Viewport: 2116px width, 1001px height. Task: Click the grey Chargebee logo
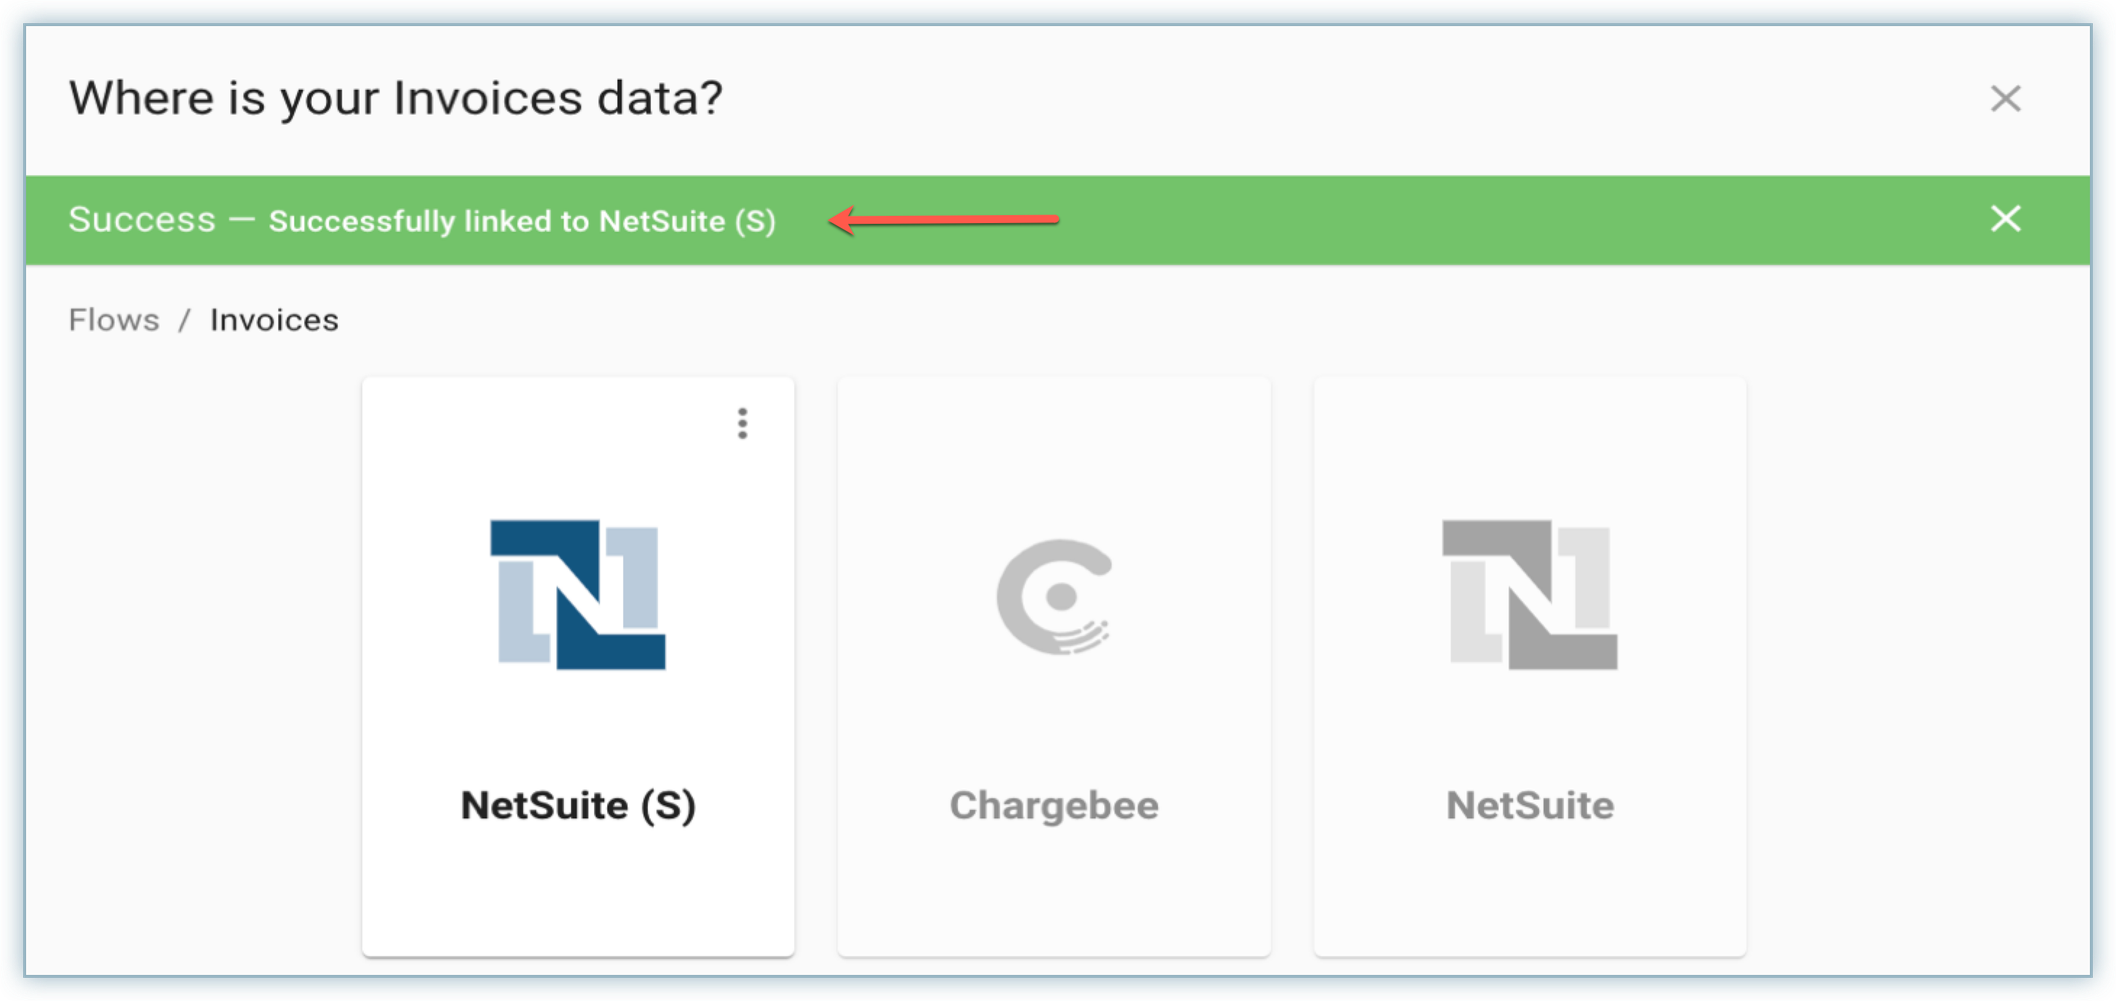pos(1054,596)
